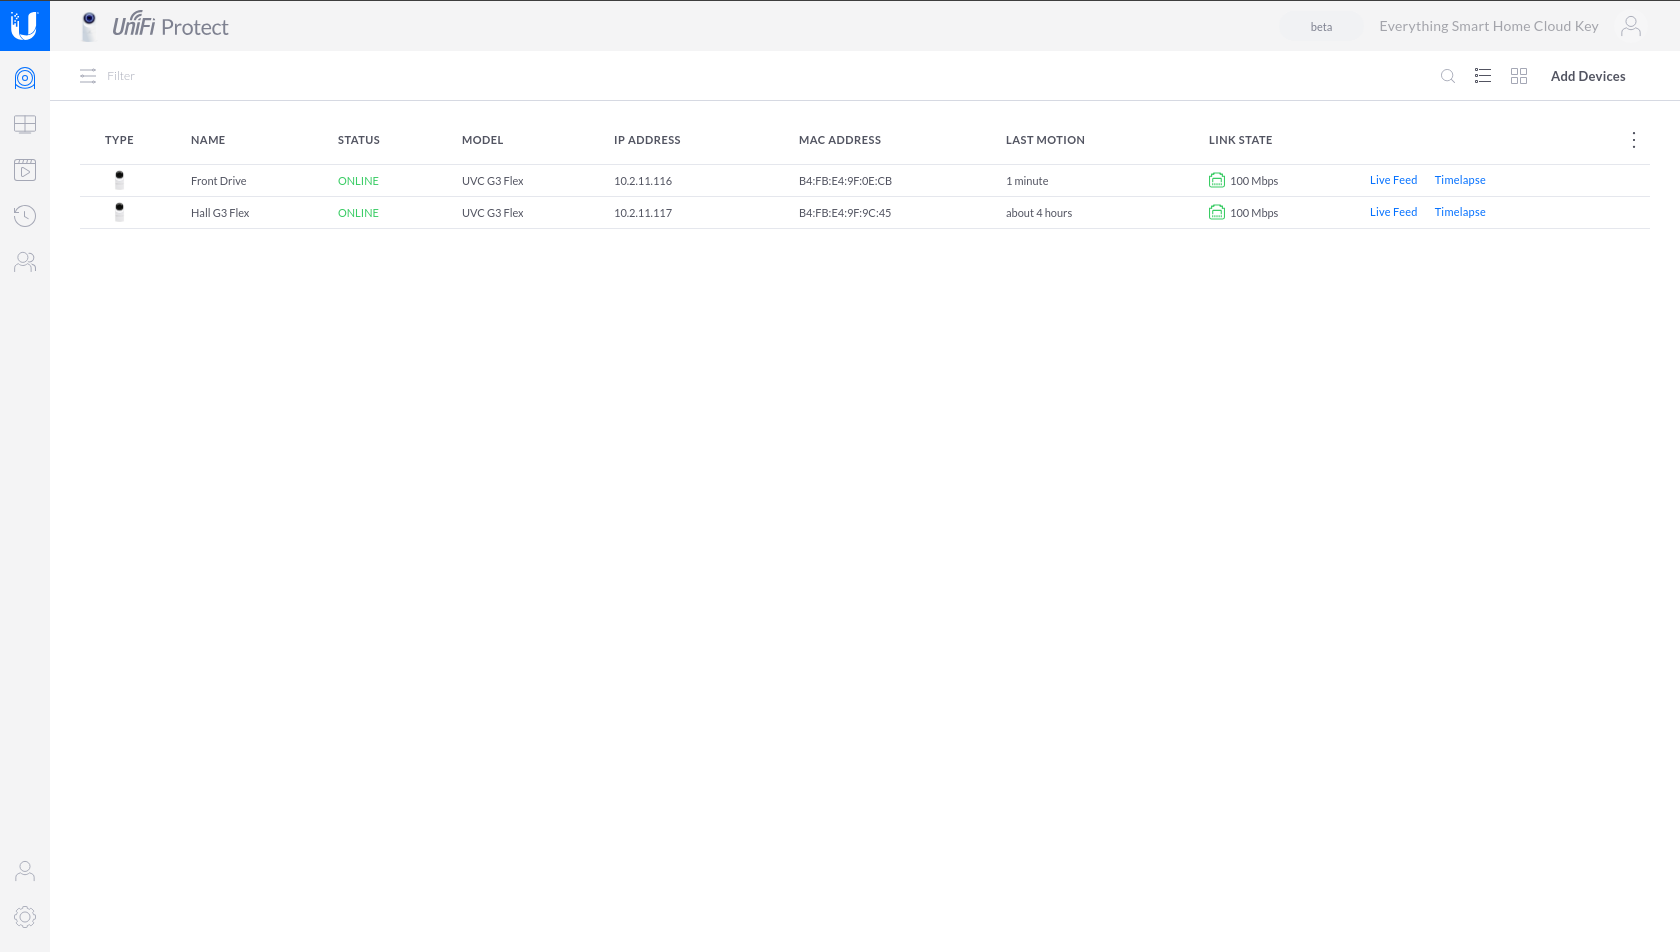Click MAC address B4:FB:E4:9F:0E:CB
This screenshot has width=1680, height=952.
(845, 181)
